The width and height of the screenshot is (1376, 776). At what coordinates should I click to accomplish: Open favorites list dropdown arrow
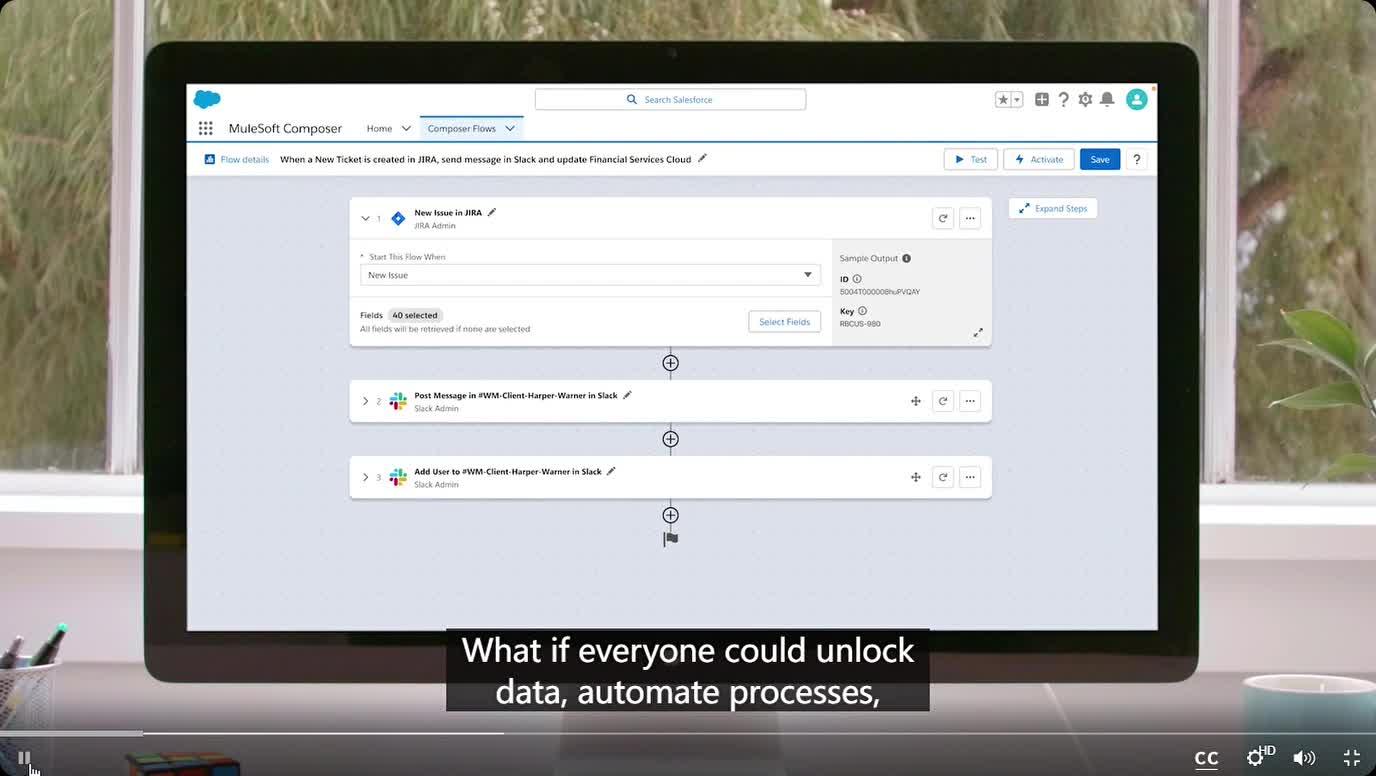pos(1017,100)
